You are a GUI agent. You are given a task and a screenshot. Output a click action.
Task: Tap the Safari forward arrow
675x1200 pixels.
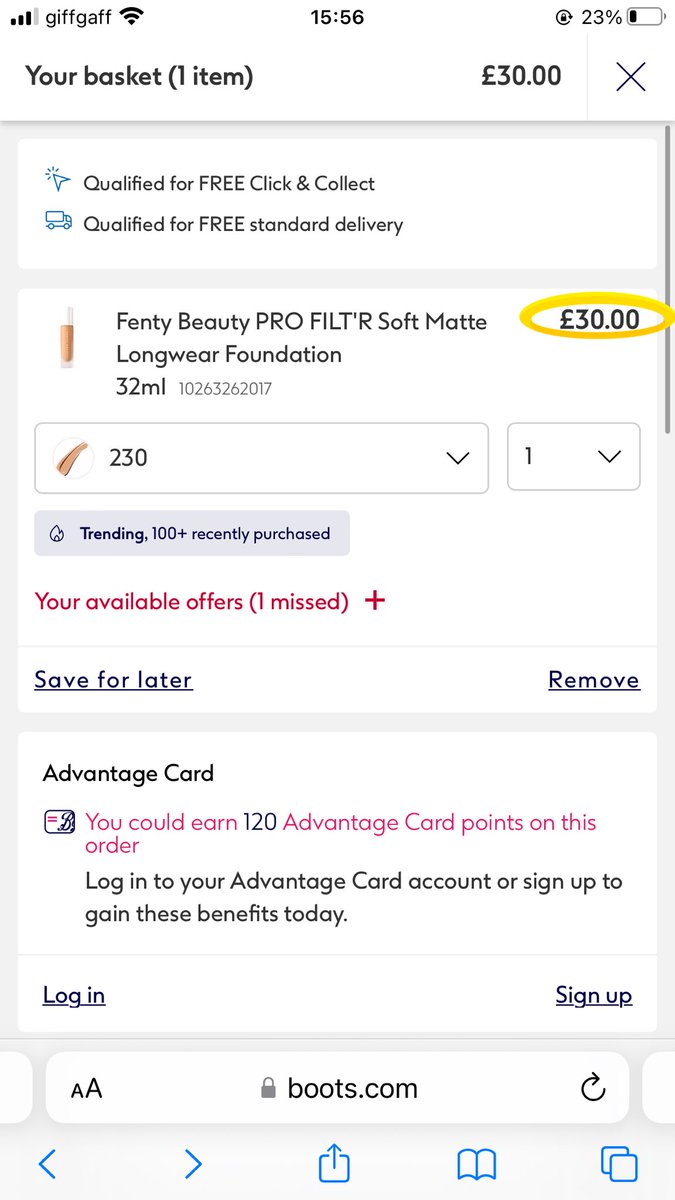click(193, 1163)
